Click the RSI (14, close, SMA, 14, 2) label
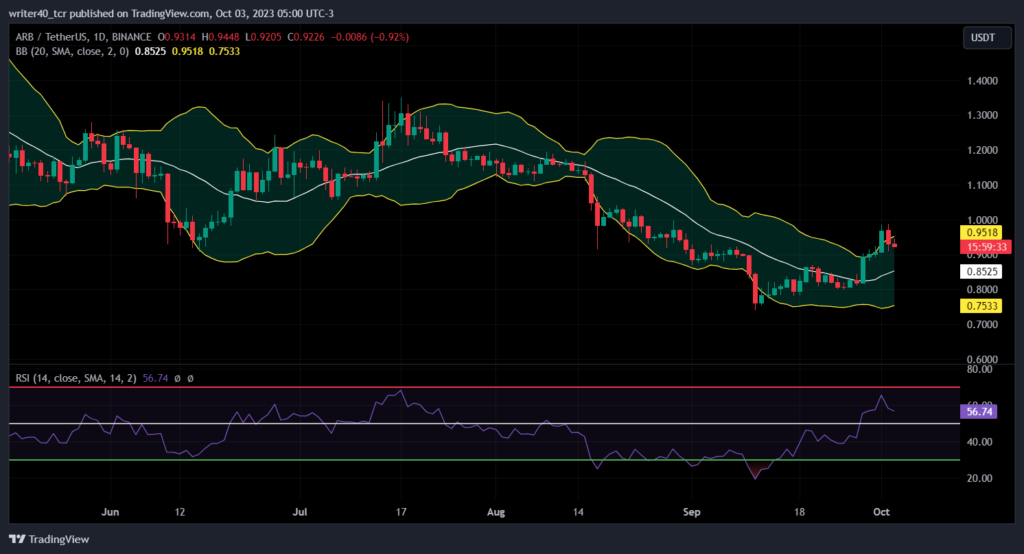 [x=76, y=378]
